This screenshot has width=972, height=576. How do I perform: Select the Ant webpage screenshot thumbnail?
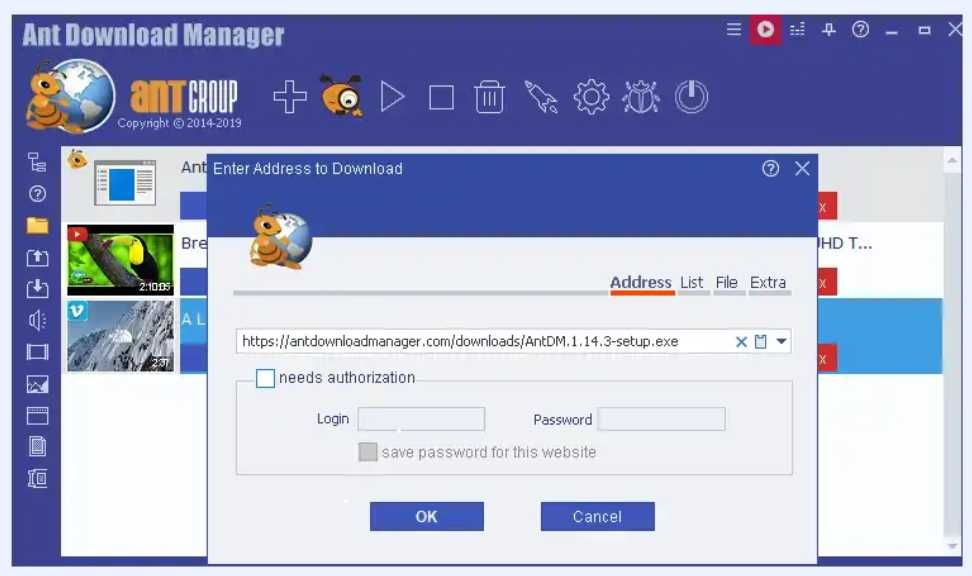click(x=125, y=183)
